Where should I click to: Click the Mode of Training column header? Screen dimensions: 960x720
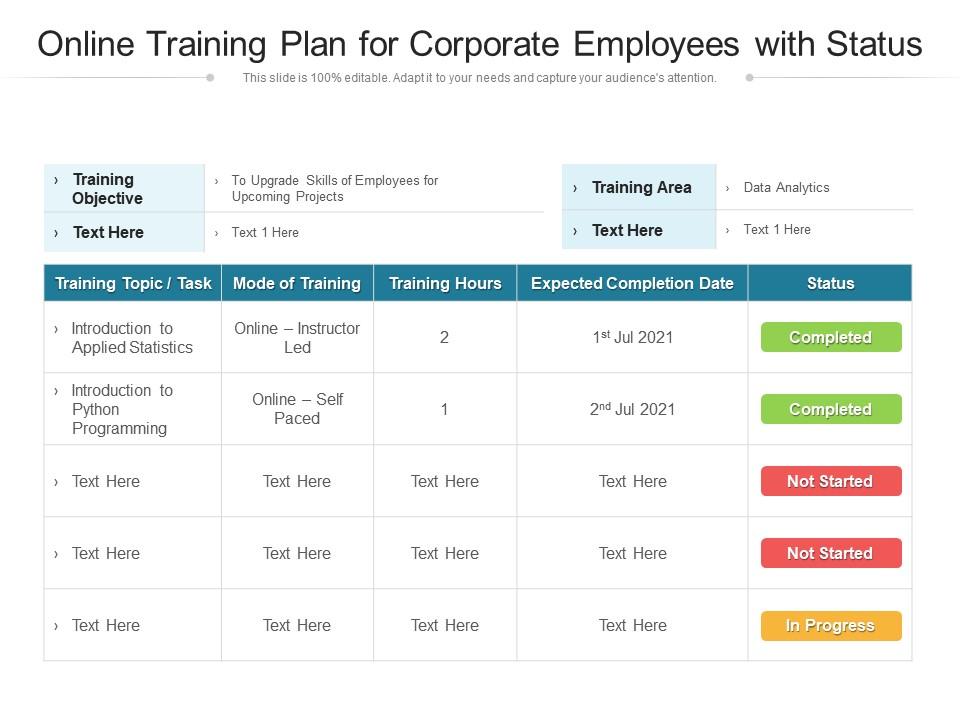tap(297, 283)
